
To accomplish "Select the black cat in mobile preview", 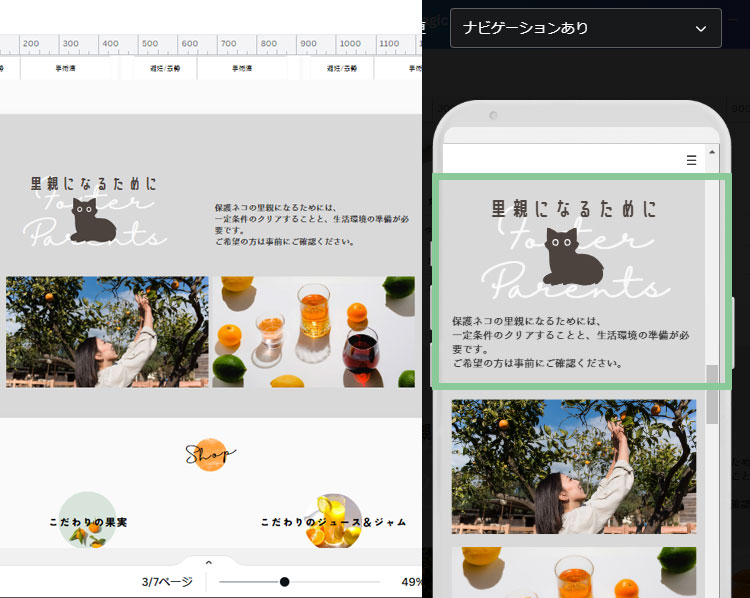I will (573, 257).
